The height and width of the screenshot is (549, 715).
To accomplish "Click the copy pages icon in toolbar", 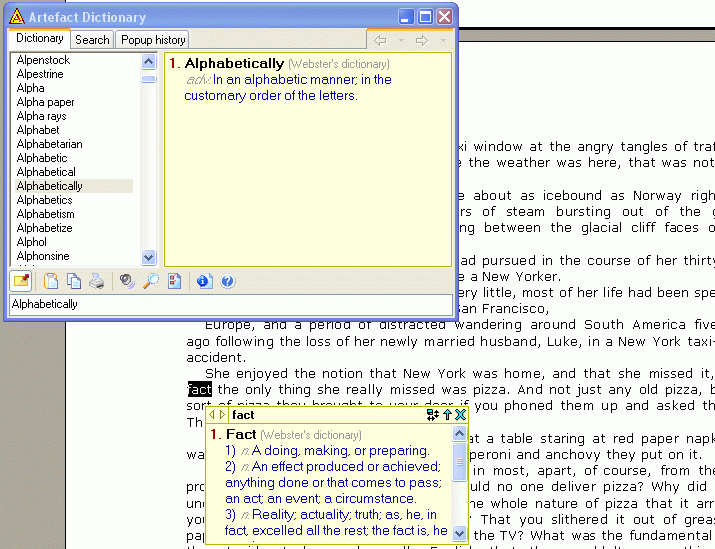I will pyautogui.click(x=74, y=281).
